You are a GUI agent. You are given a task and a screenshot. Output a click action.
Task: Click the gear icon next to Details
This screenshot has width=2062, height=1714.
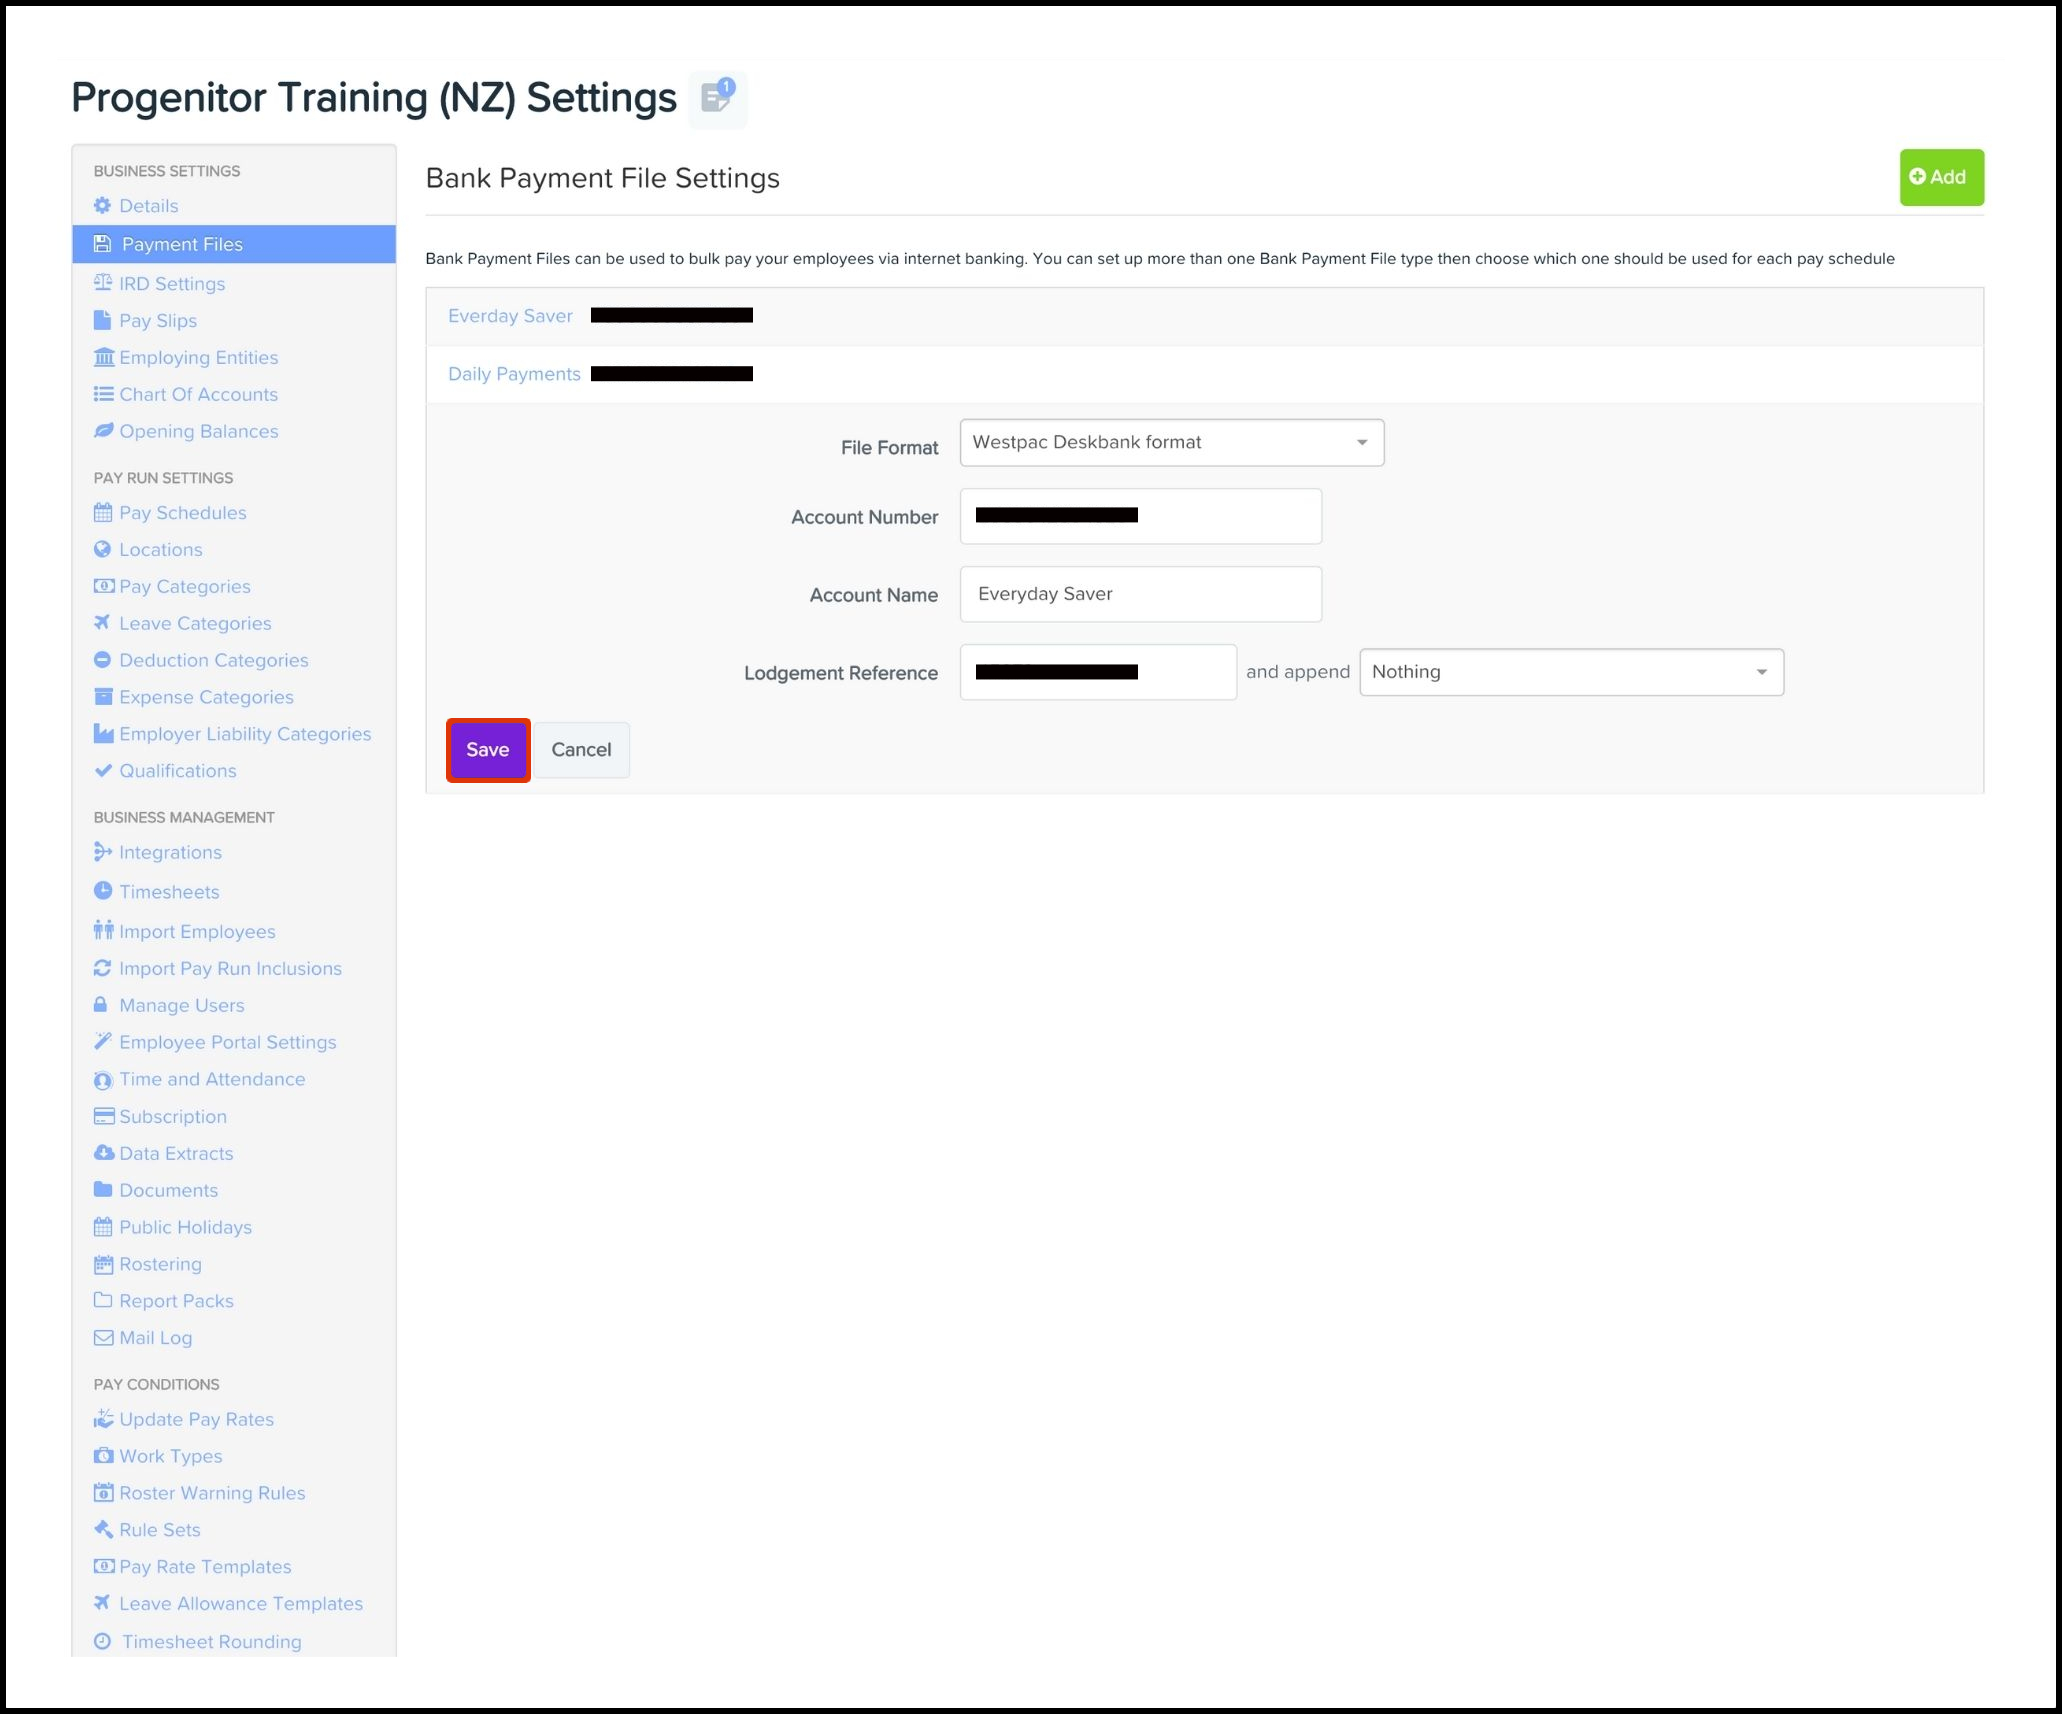(102, 205)
